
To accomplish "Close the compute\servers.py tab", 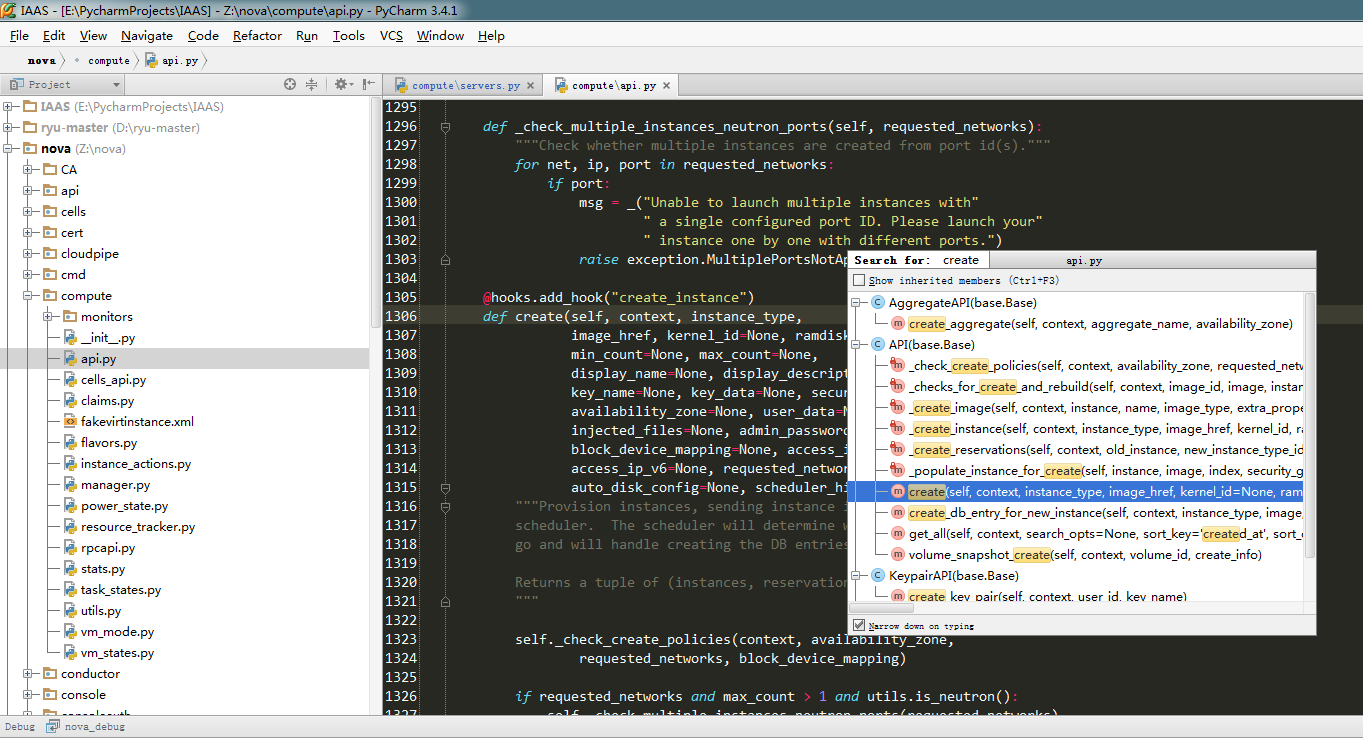I will pos(530,86).
